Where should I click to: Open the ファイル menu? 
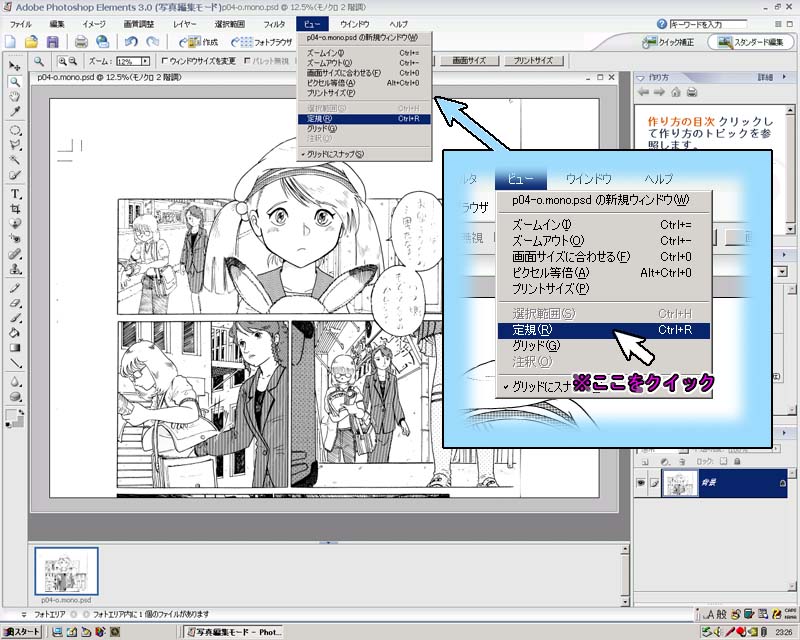(20, 24)
